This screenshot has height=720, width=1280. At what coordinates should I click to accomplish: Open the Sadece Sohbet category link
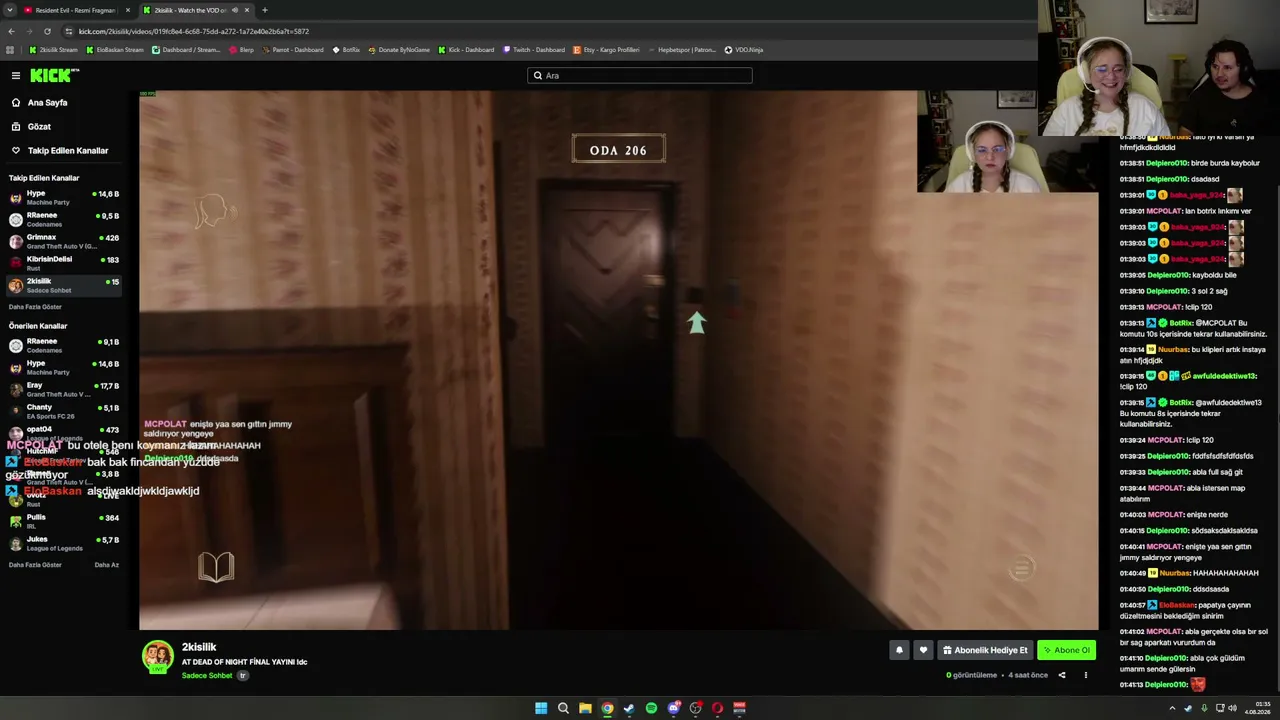[207, 676]
